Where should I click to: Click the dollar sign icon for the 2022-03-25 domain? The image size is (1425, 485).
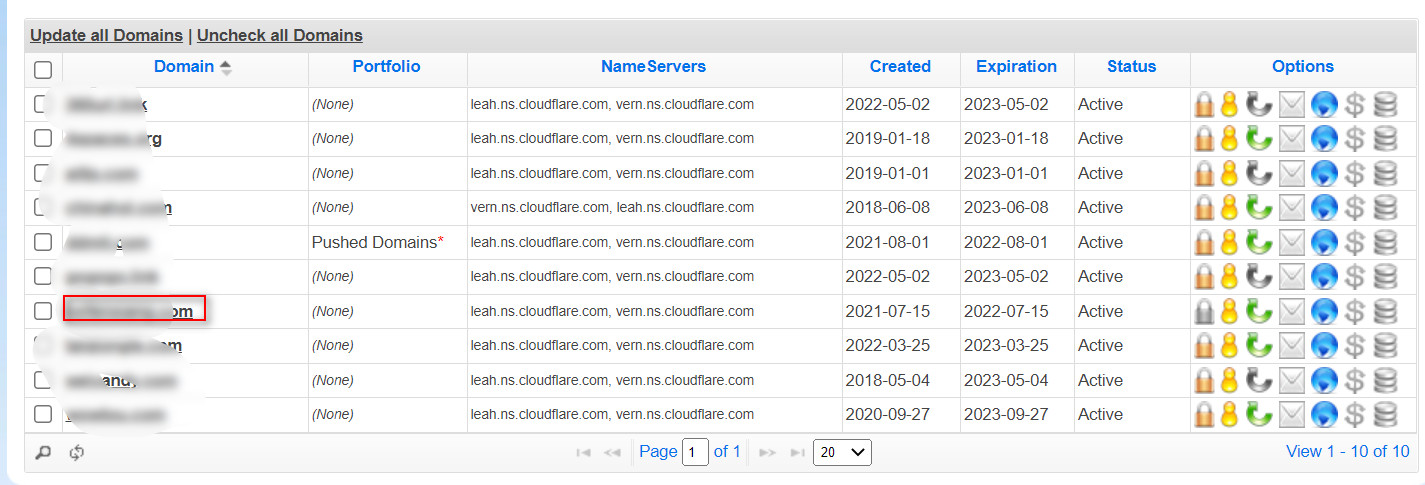point(1355,346)
